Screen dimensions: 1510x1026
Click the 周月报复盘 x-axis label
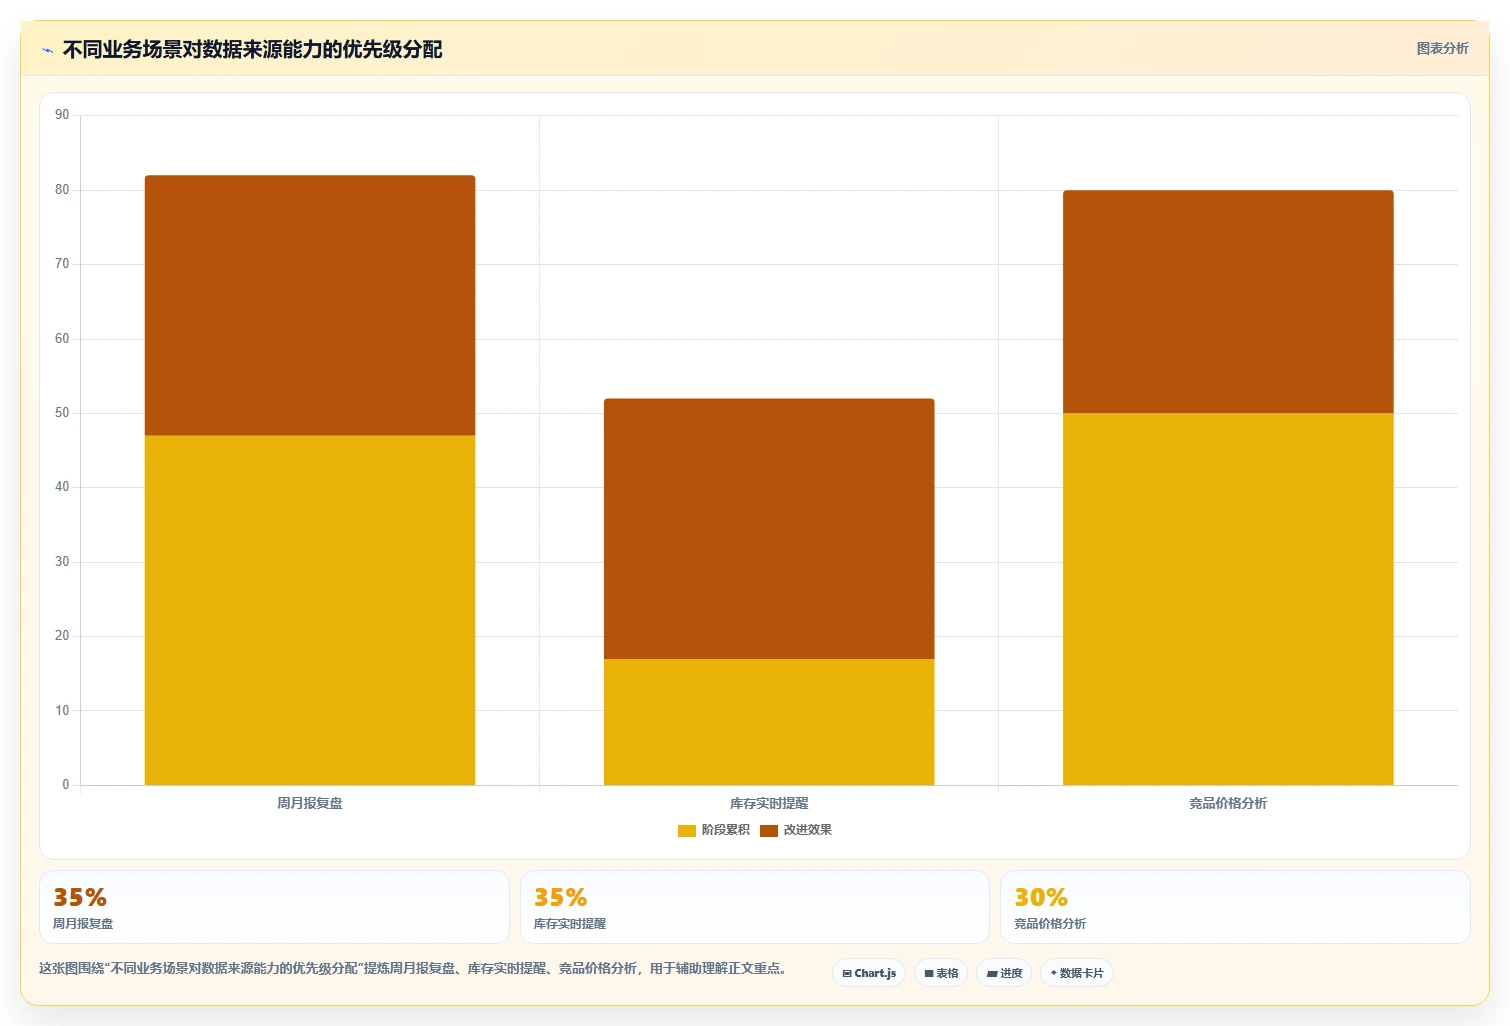tap(310, 803)
